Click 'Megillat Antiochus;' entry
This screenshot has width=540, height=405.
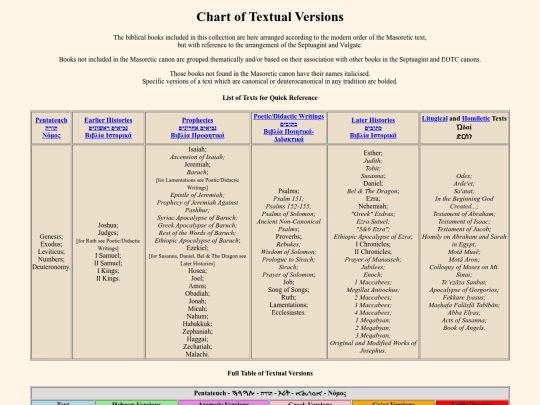(x=373, y=290)
